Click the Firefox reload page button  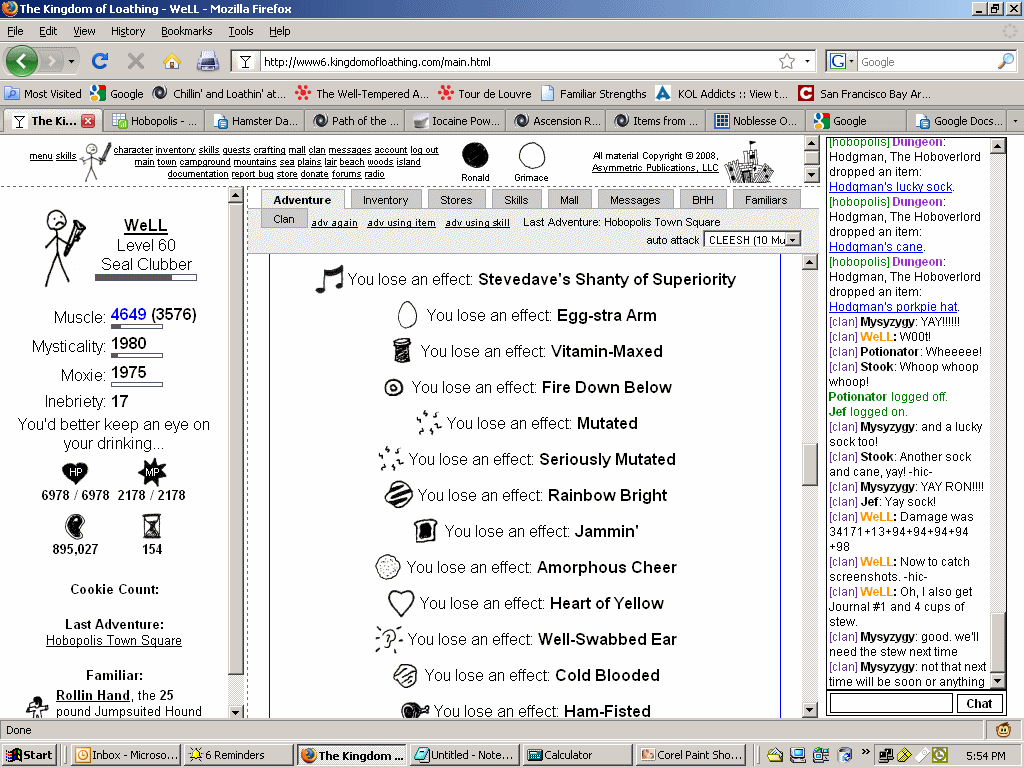pos(100,62)
